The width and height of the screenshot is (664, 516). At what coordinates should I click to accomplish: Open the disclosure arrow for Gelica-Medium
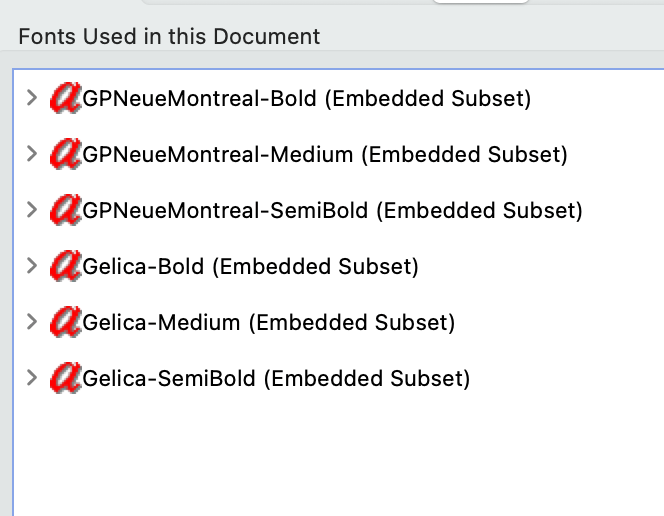coord(31,322)
